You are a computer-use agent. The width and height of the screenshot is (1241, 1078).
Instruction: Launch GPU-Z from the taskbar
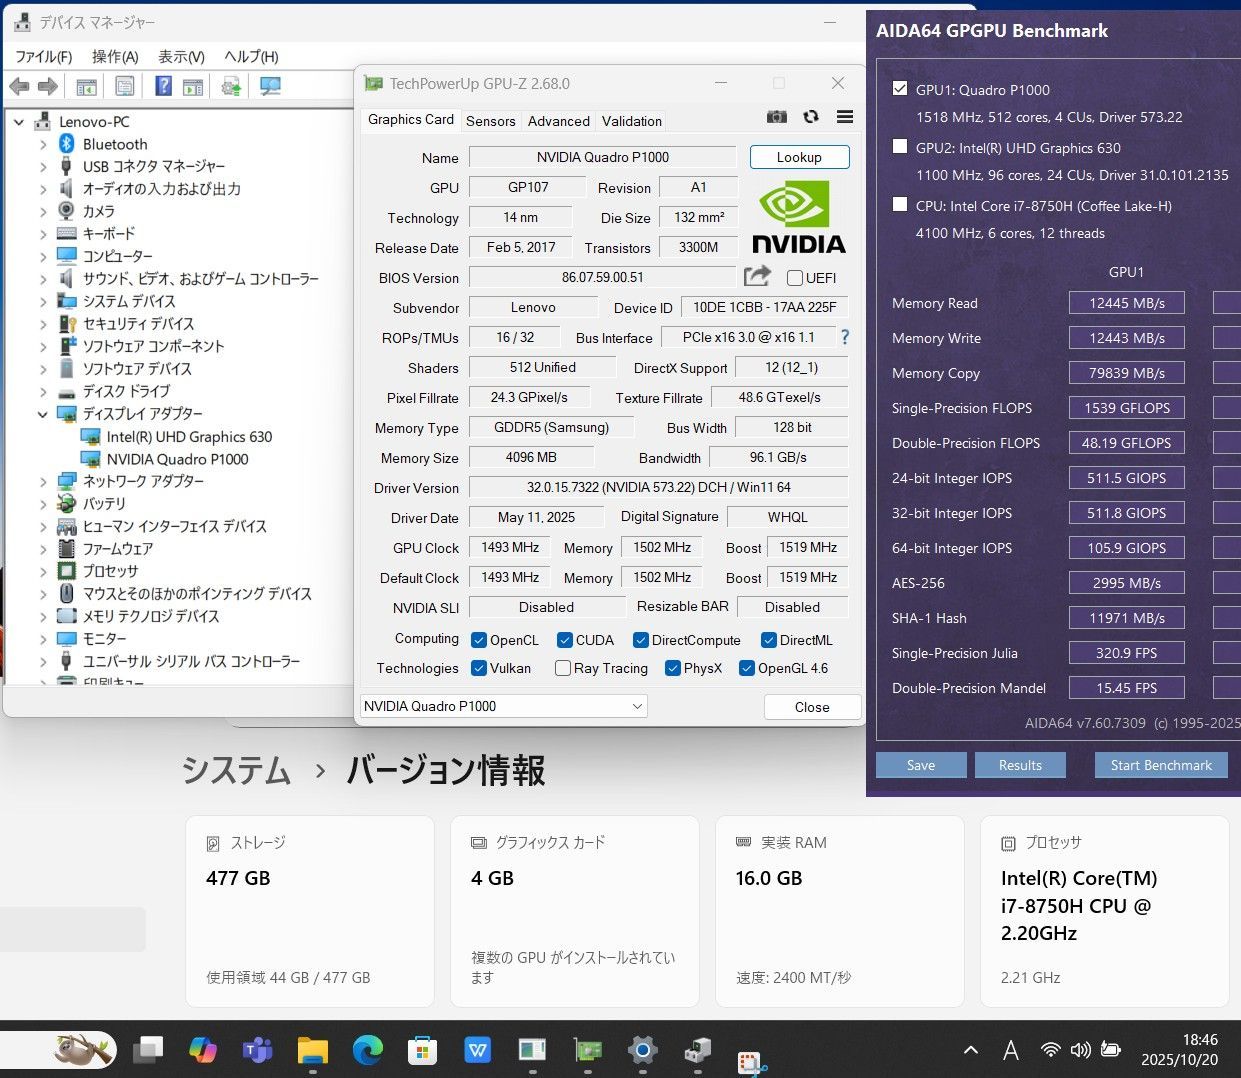point(587,1051)
